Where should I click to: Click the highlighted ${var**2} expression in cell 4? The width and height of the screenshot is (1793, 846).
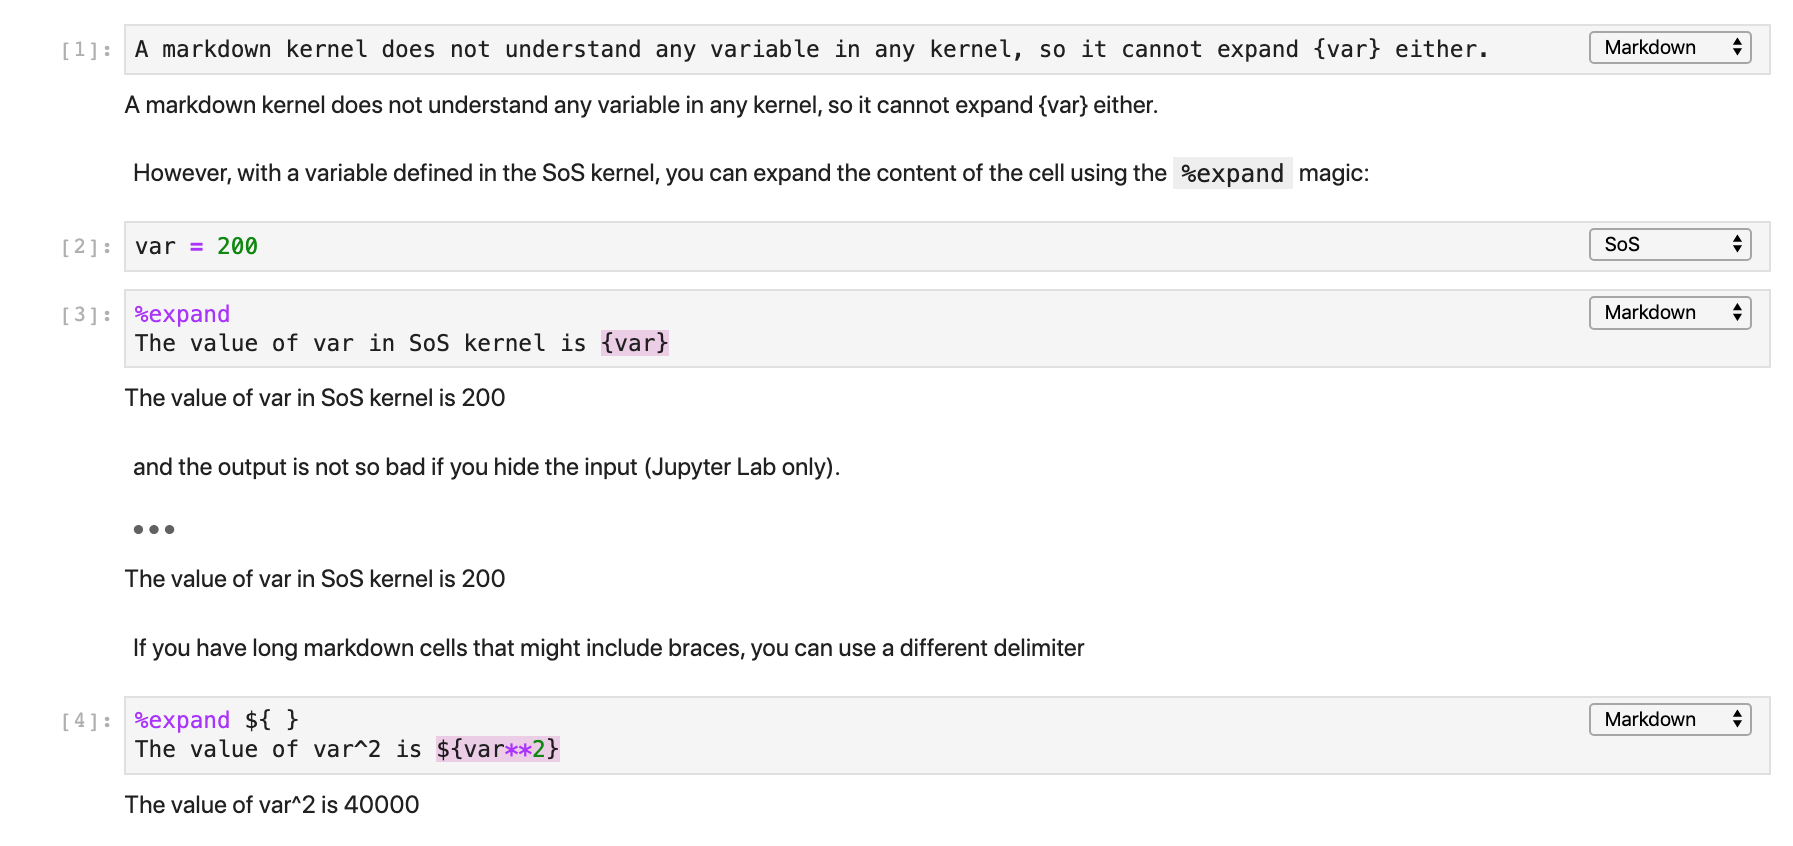click(x=497, y=750)
